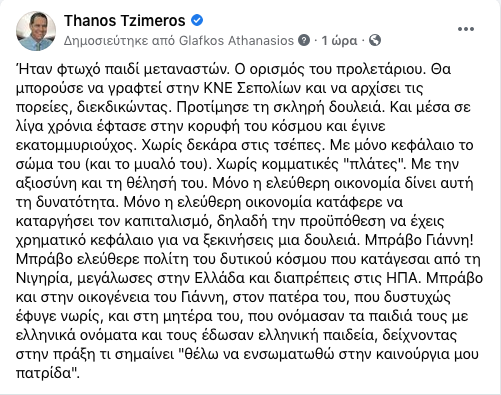Screen dimensions: 501x395
Task: Click the blue verified badge beside the name
Action: coord(197,20)
